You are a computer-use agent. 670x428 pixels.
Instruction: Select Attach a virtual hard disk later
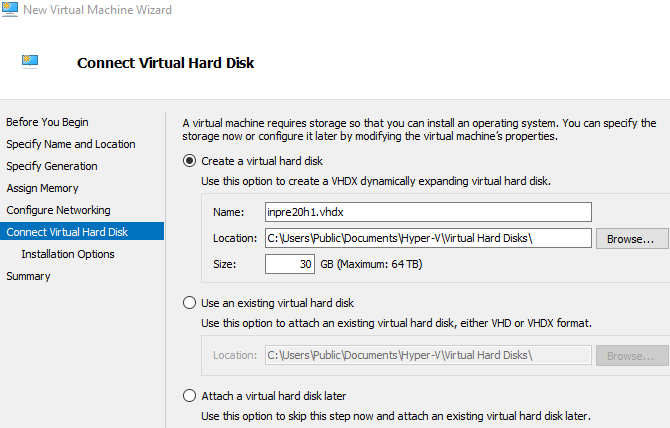(x=188, y=395)
